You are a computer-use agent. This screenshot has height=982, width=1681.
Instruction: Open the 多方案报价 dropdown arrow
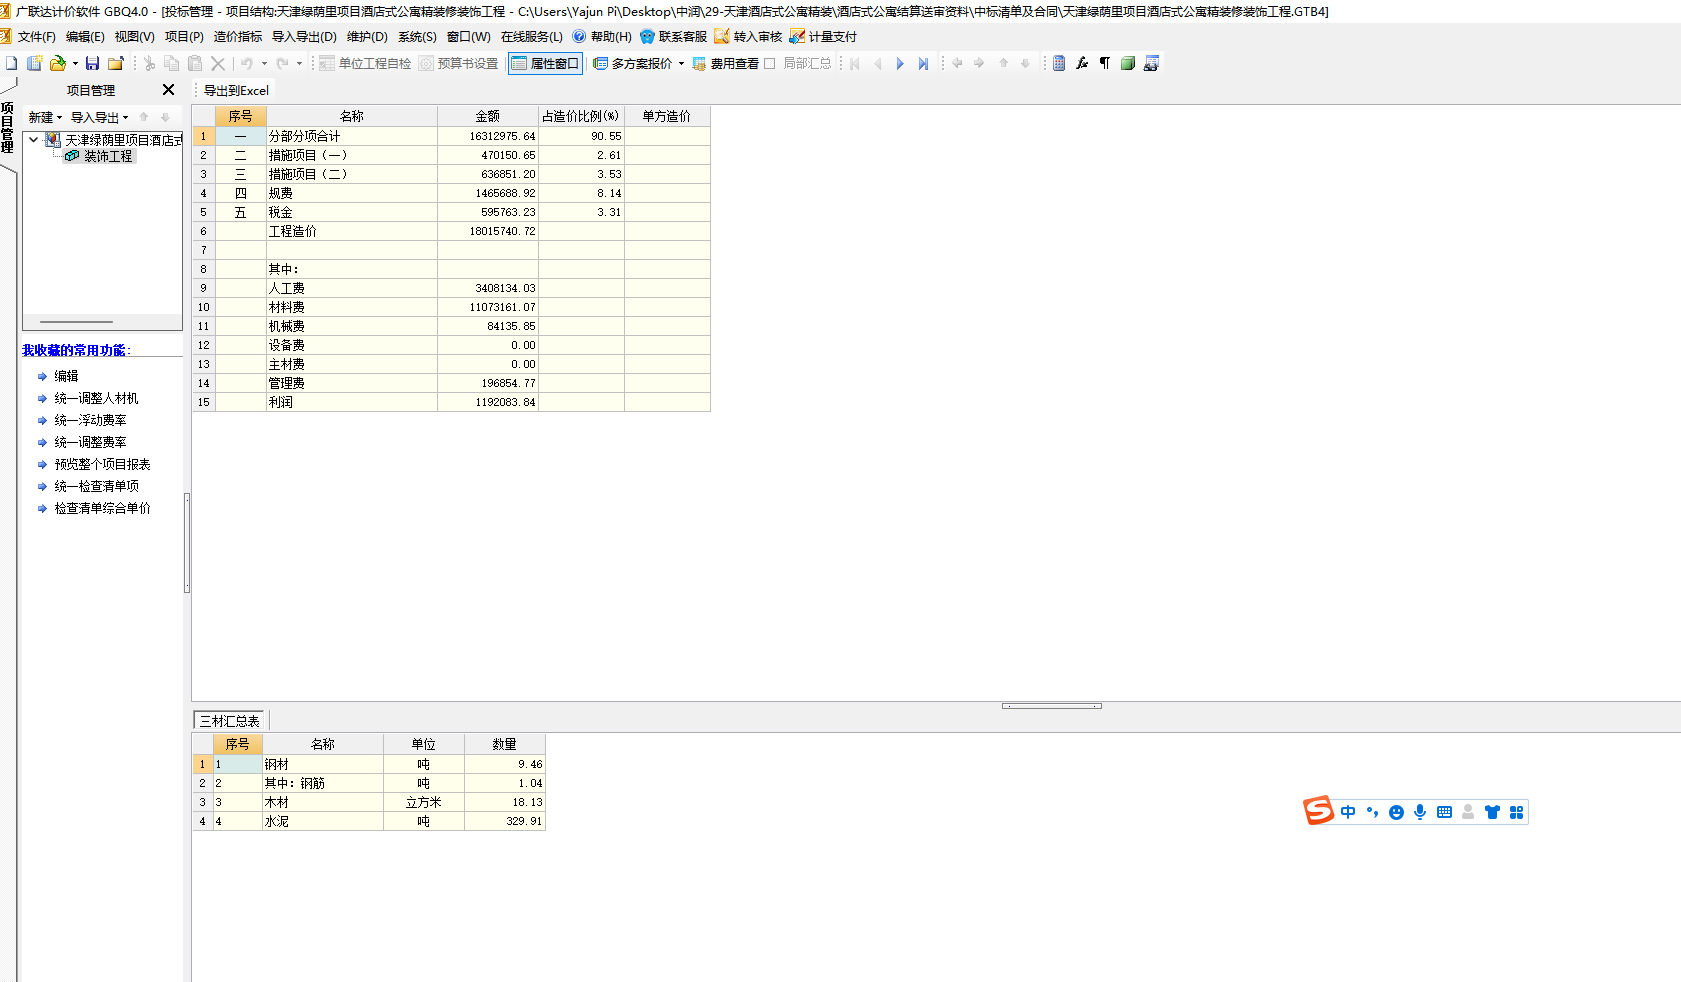pyautogui.click(x=681, y=63)
